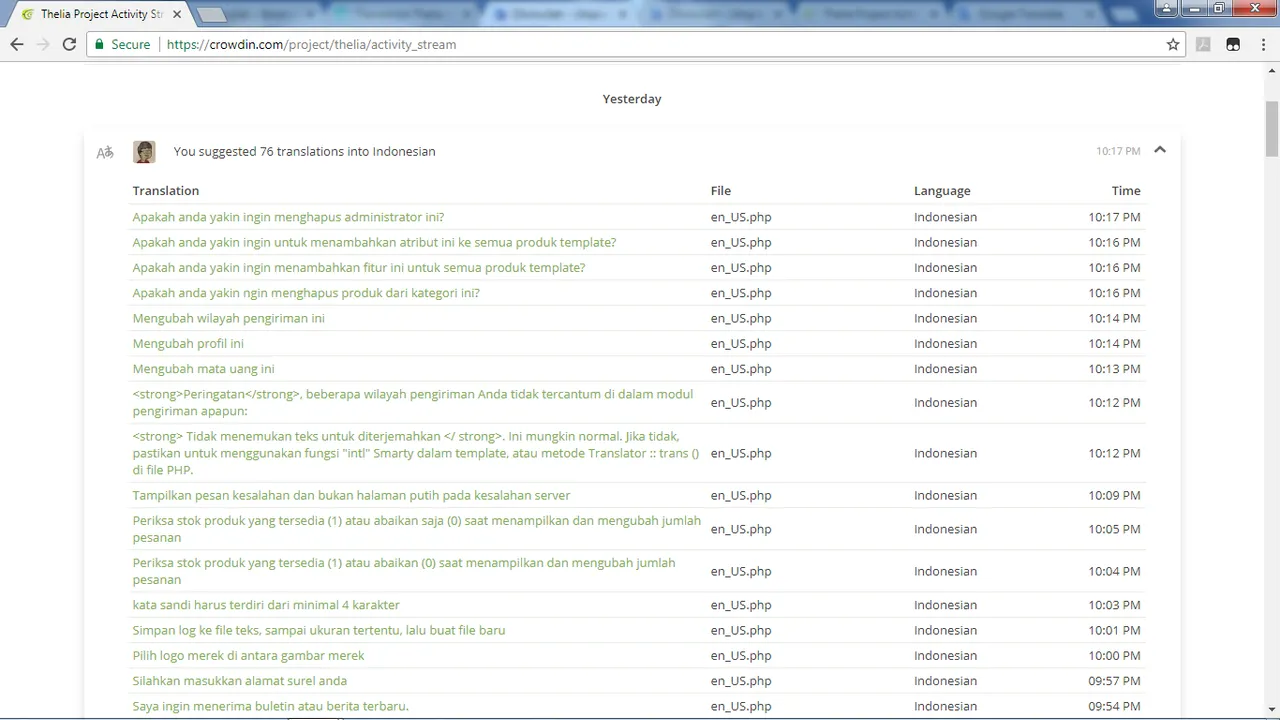
Task: Open 'Periksa stok produk ... abaikan saja (0)' translation
Action: (417, 529)
